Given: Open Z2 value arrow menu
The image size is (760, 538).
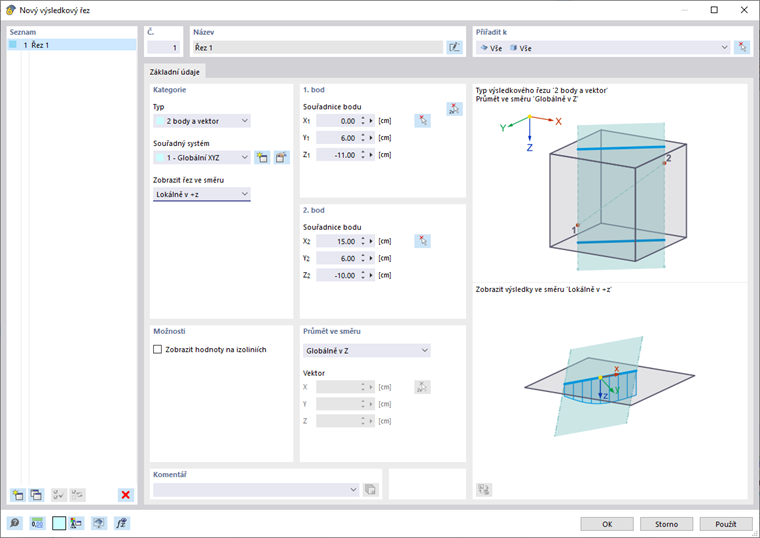Looking at the screenshot, I should (x=371, y=275).
